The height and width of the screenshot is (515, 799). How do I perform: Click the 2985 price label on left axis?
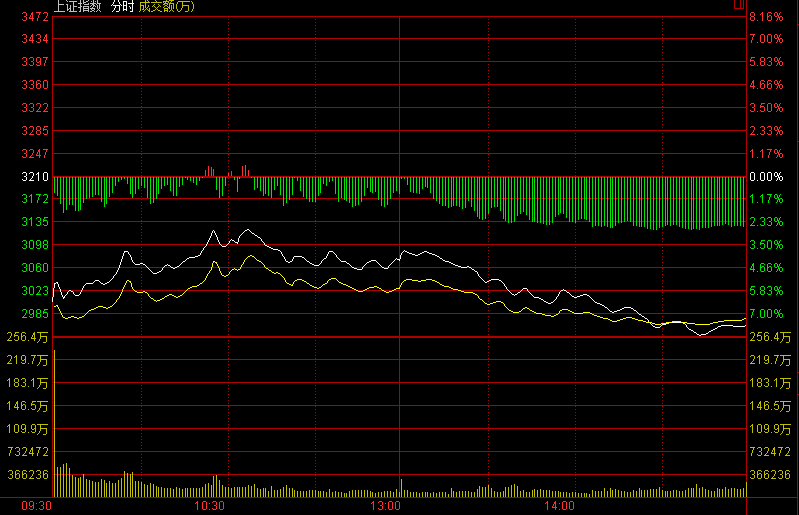tap(36, 313)
